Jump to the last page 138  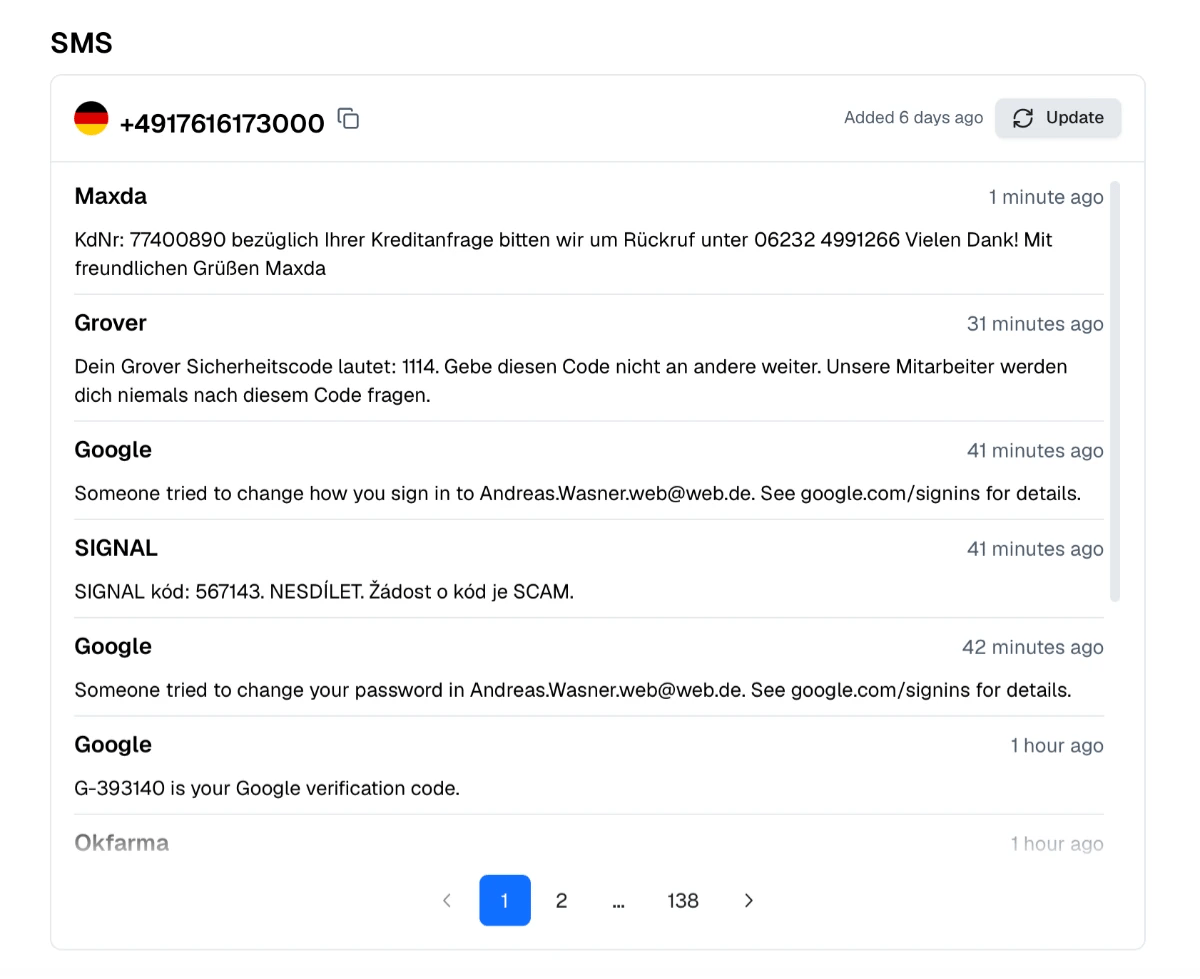(683, 900)
